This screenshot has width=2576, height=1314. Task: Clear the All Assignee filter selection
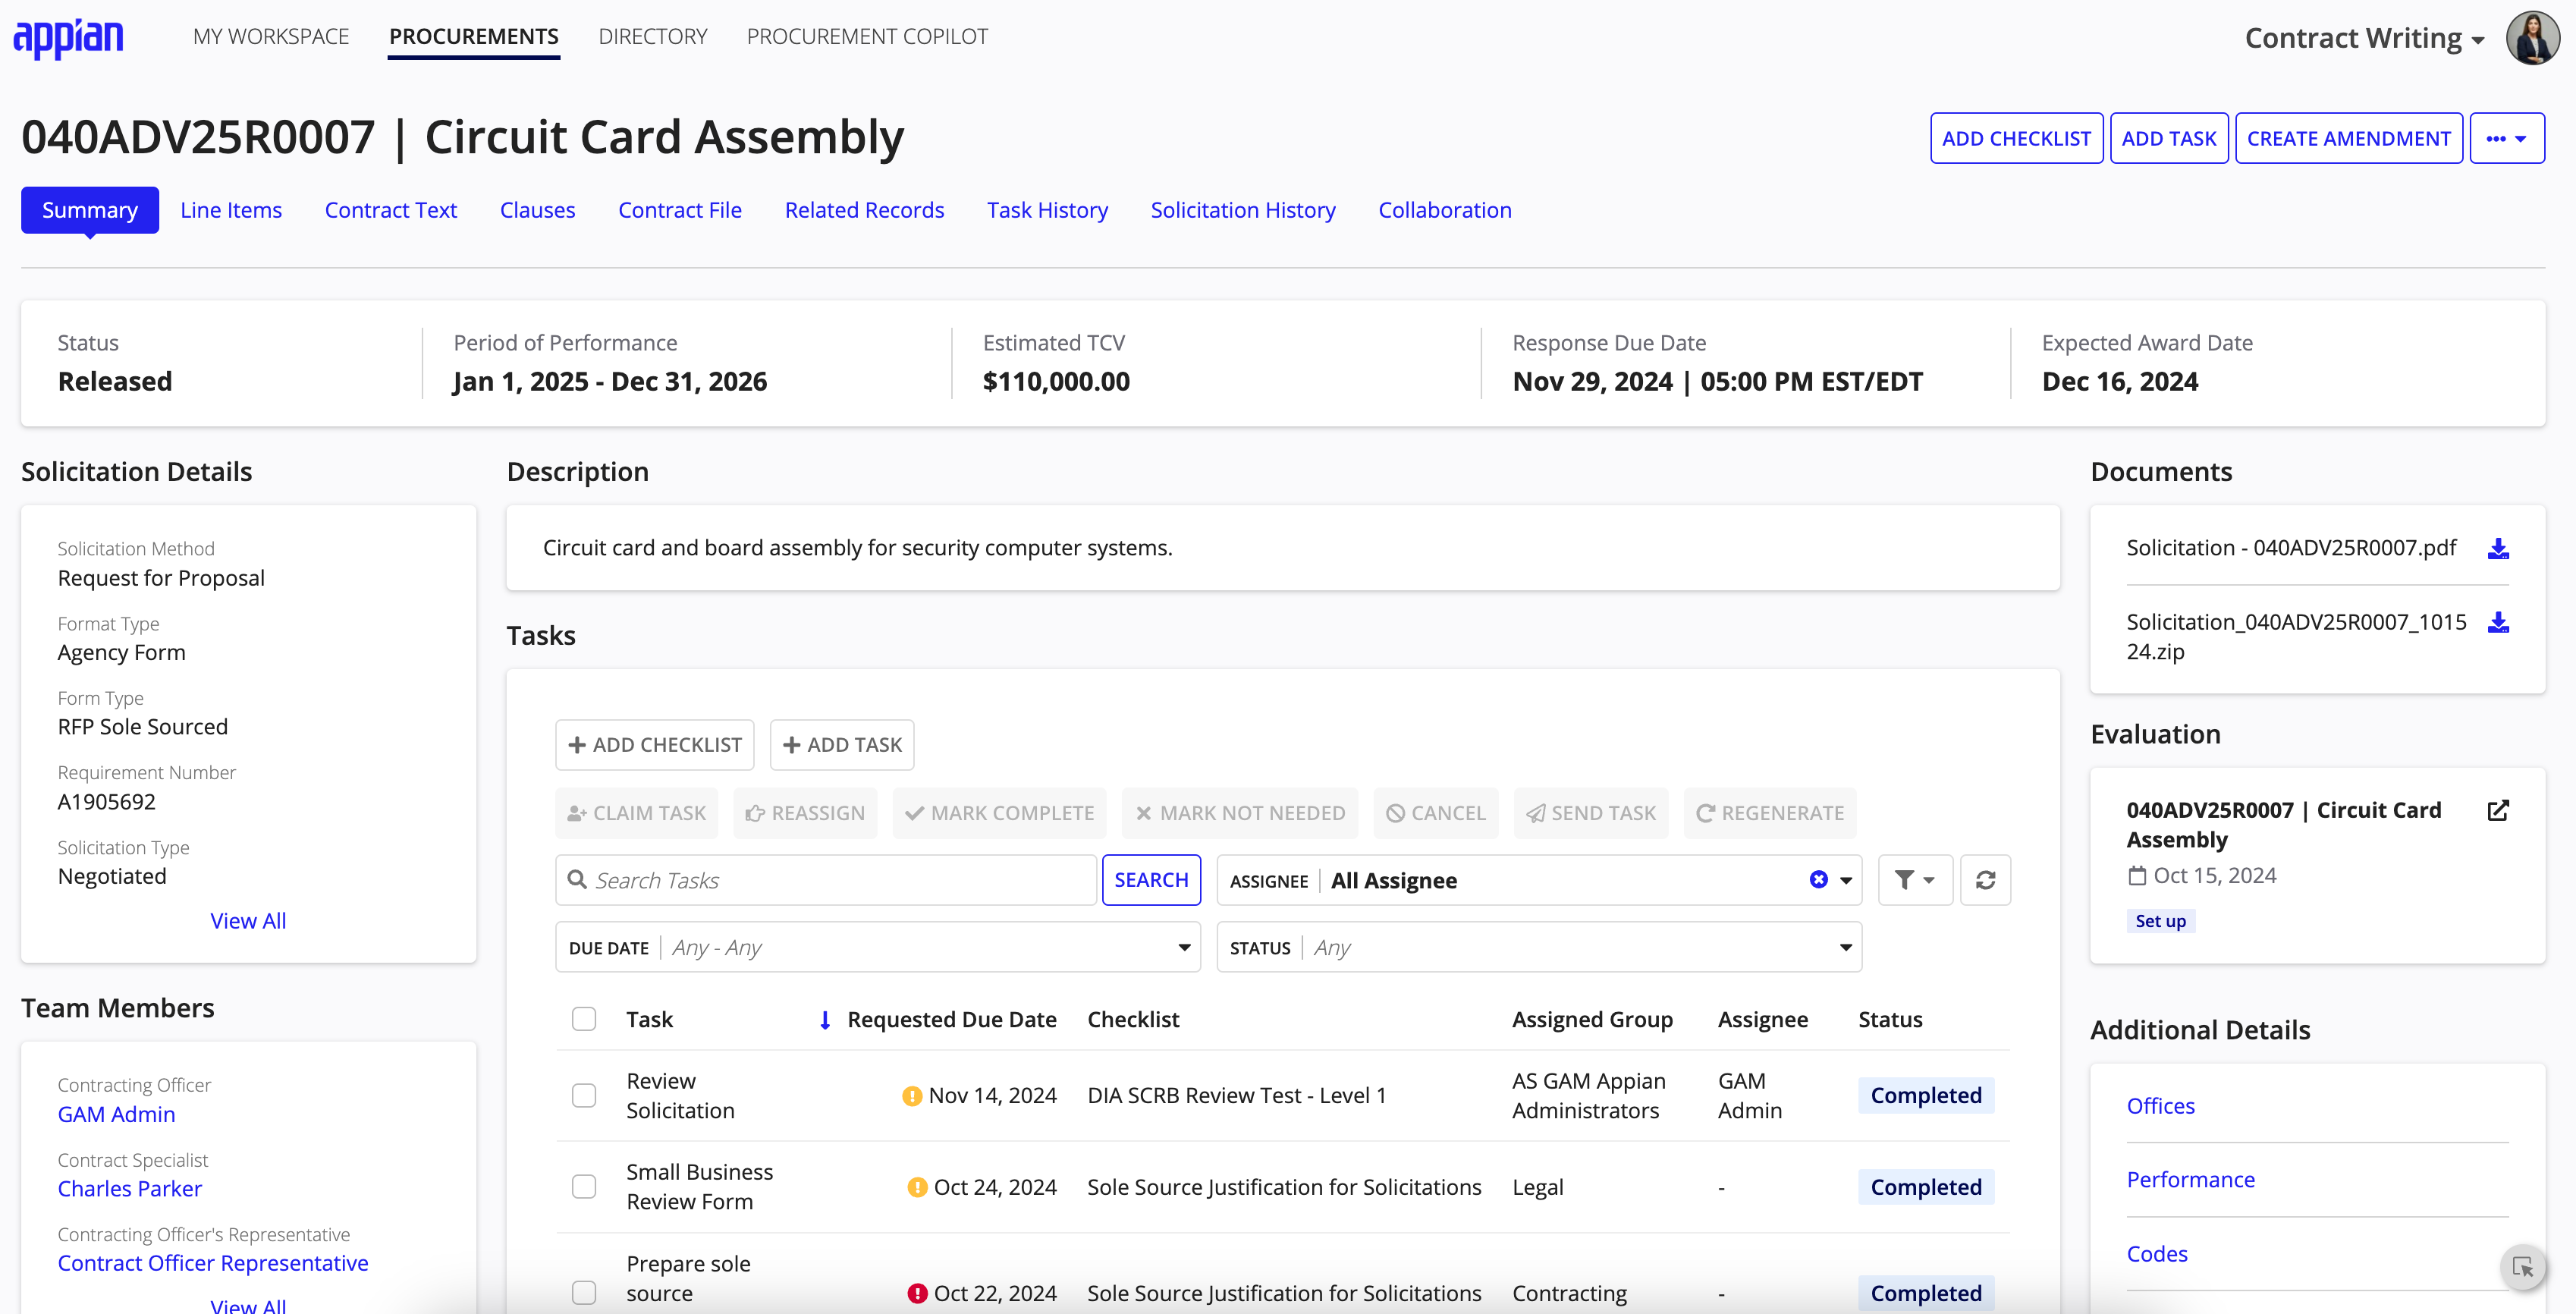tap(1818, 880)
